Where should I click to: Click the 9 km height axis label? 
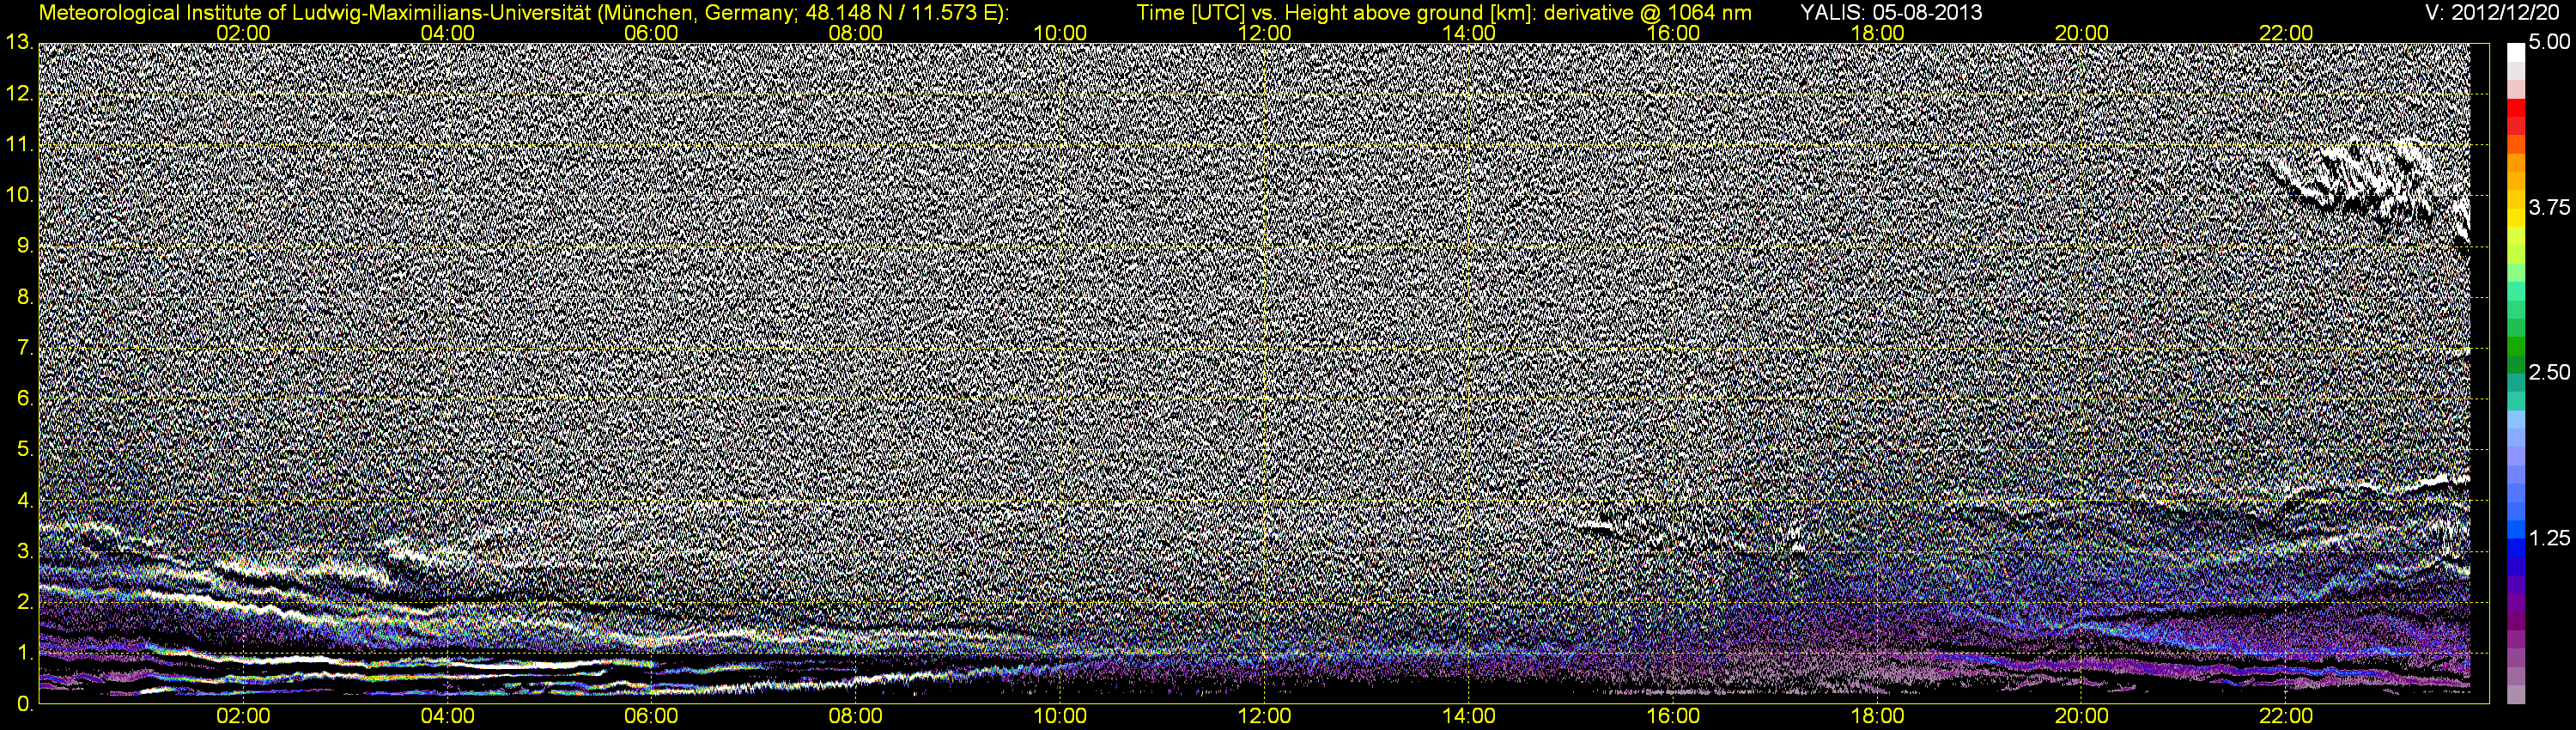pos(25,246)
